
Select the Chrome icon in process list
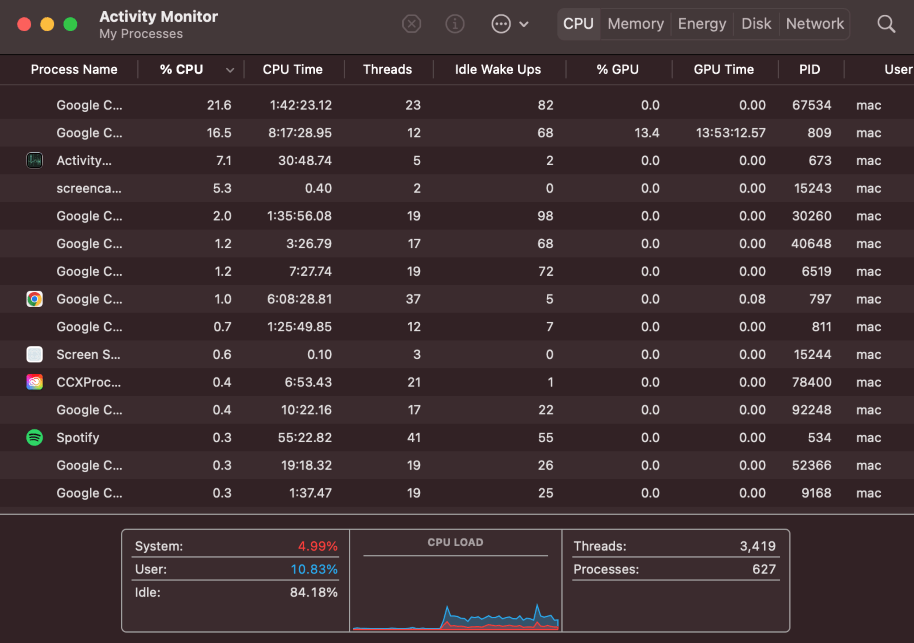pos(35,299)
